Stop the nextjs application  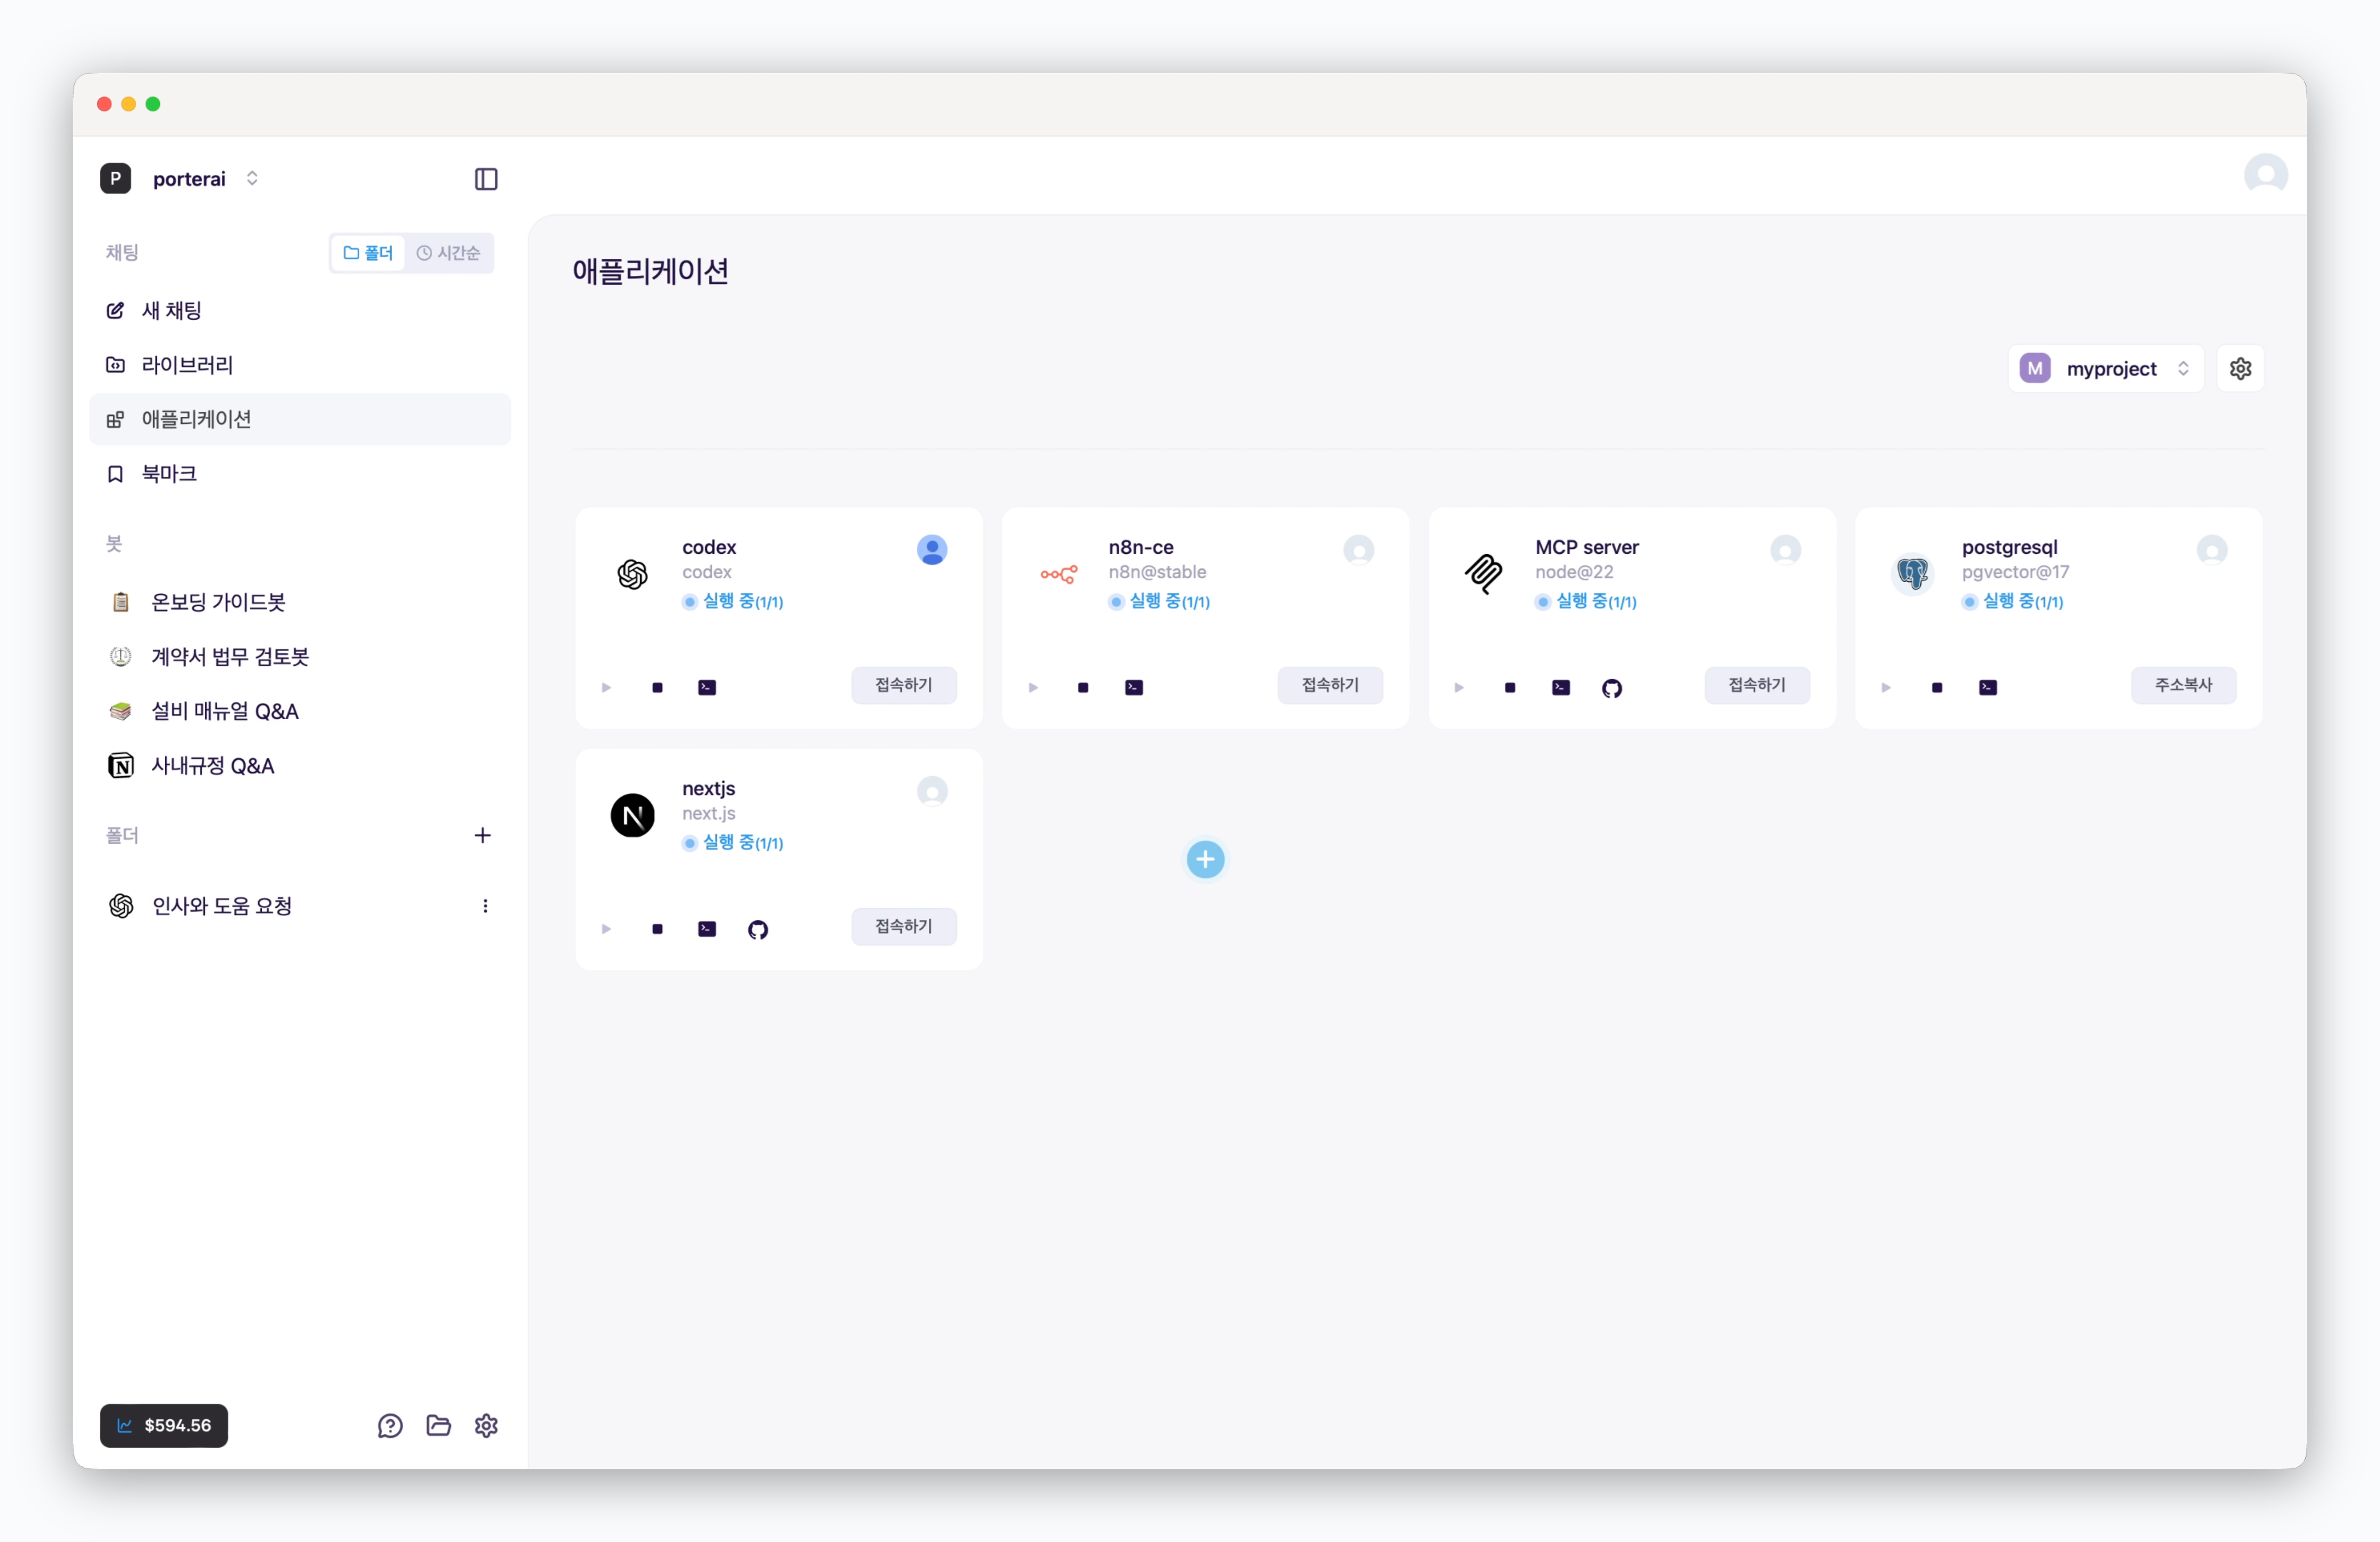657,930
